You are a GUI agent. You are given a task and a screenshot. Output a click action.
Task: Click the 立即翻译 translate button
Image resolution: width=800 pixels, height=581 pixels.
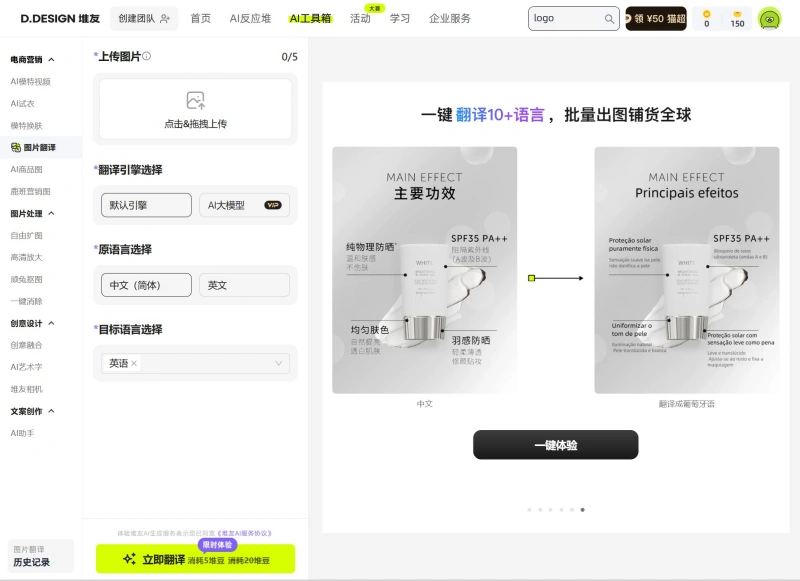[196, 561]
